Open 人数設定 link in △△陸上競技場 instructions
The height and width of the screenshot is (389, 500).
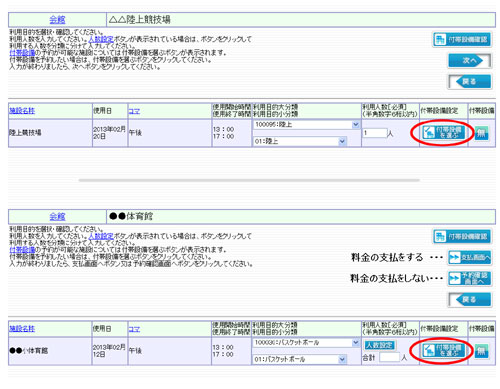coord(101,39)
